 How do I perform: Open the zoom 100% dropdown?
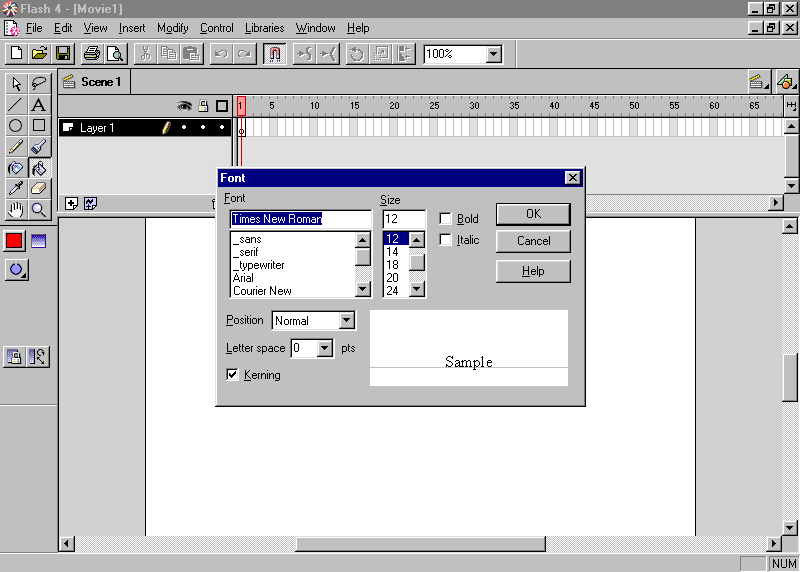[493, 54]
